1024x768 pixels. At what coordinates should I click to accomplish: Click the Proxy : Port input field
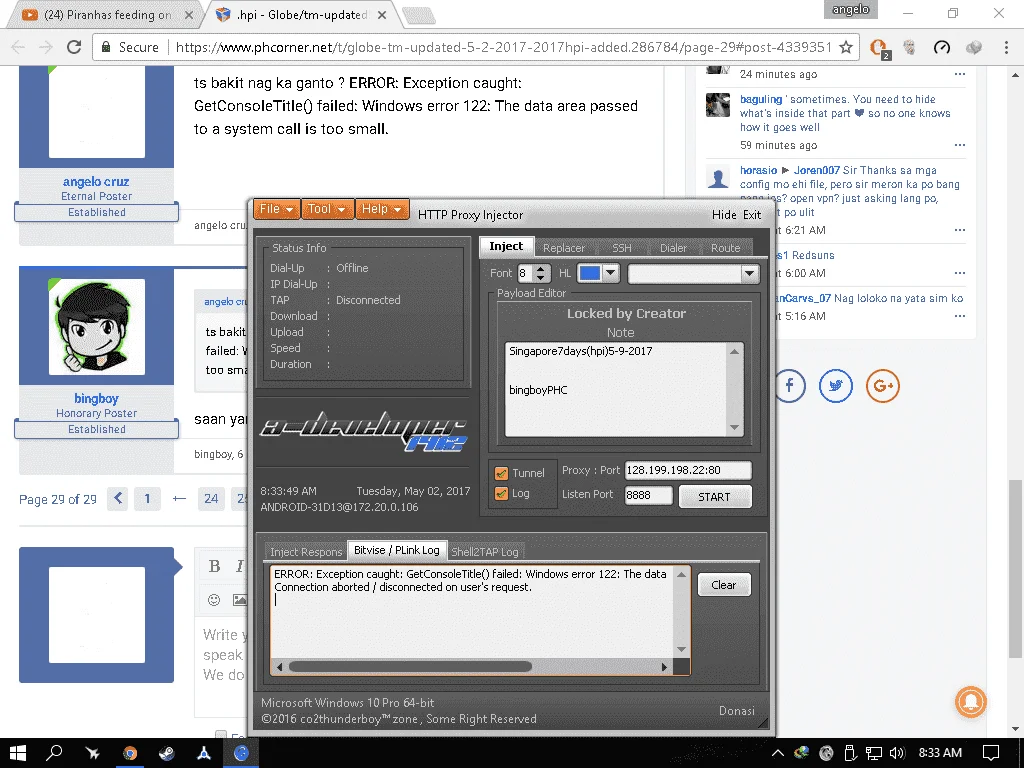(688, 470)
